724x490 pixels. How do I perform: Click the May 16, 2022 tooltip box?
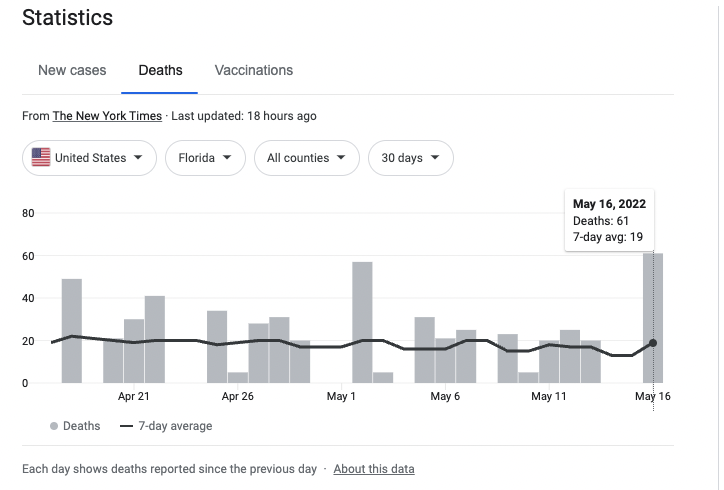(x=609, y=220)
